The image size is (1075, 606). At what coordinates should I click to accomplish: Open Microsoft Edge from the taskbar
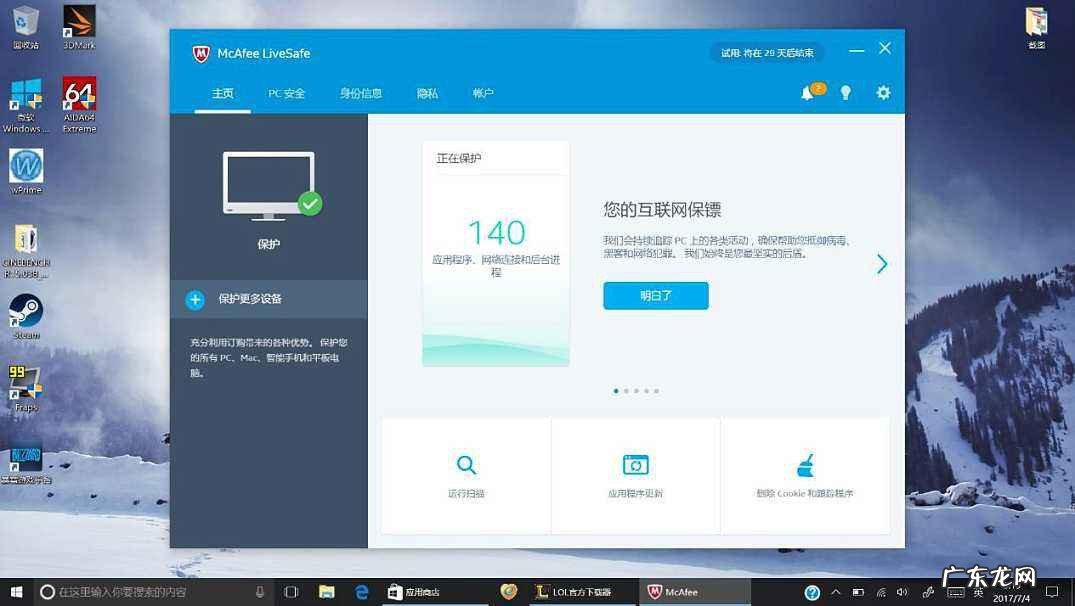tap(359, 591)
